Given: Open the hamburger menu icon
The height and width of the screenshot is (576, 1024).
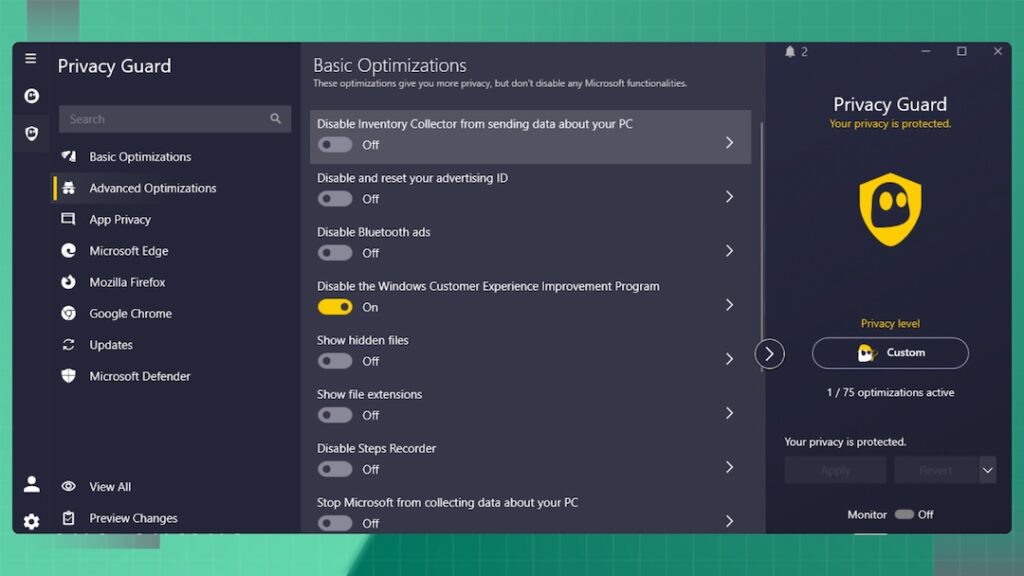Looking at the screenshot, I should point(31,59).
